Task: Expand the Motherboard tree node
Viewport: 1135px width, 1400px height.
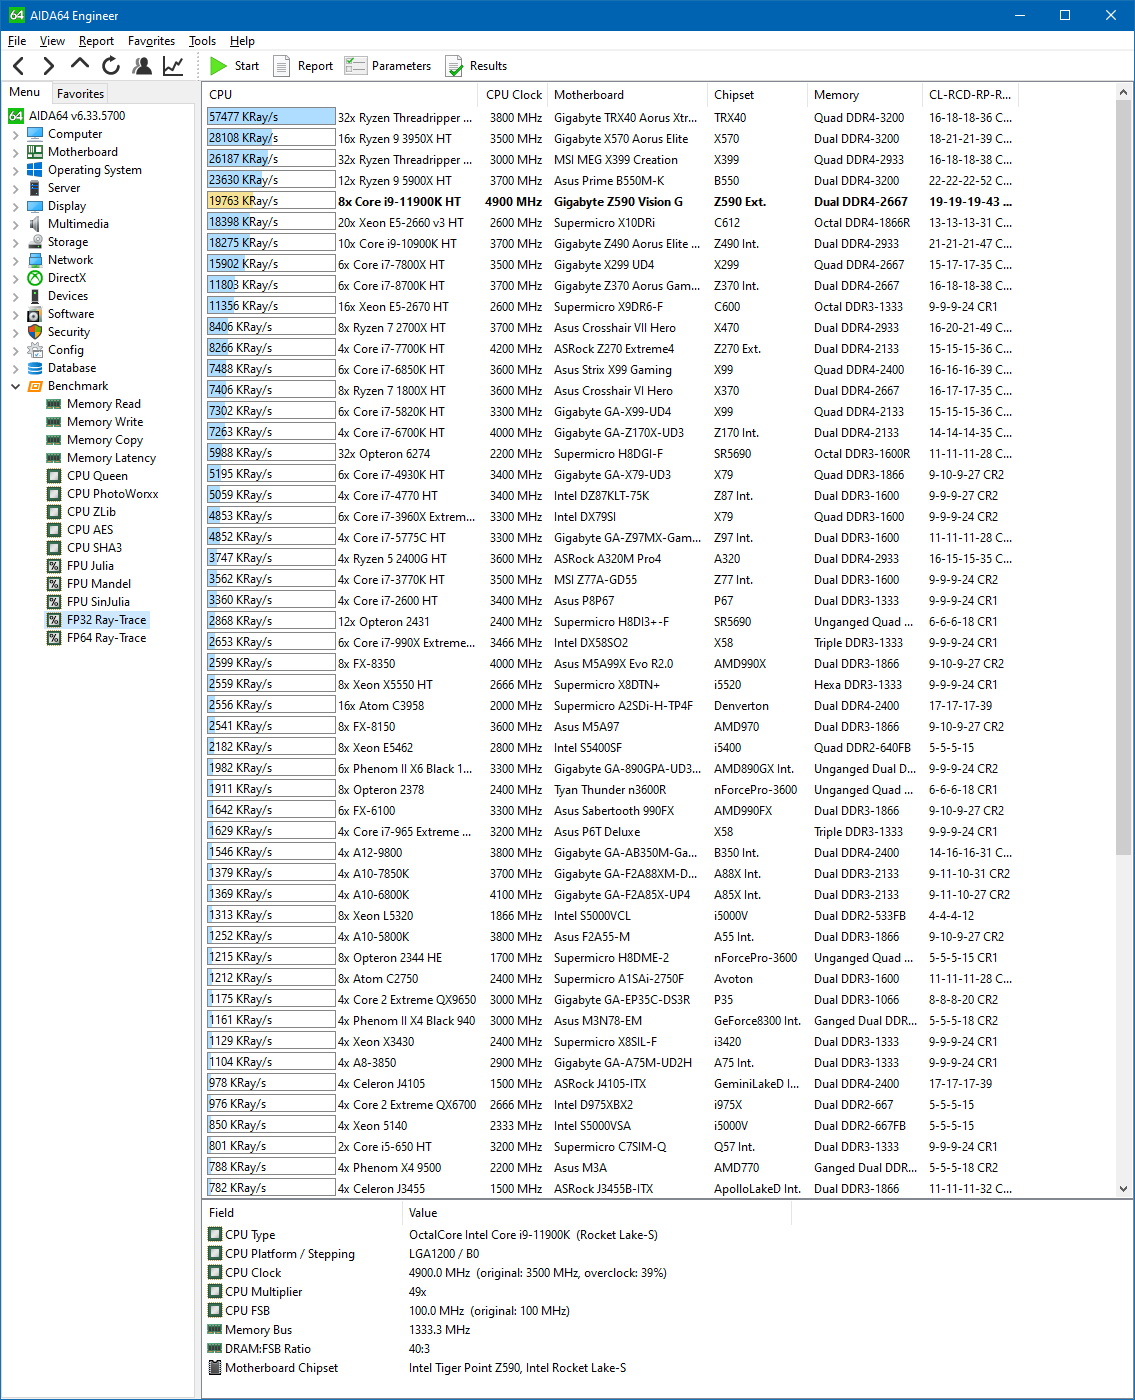Action: click(x=16, y=152)
